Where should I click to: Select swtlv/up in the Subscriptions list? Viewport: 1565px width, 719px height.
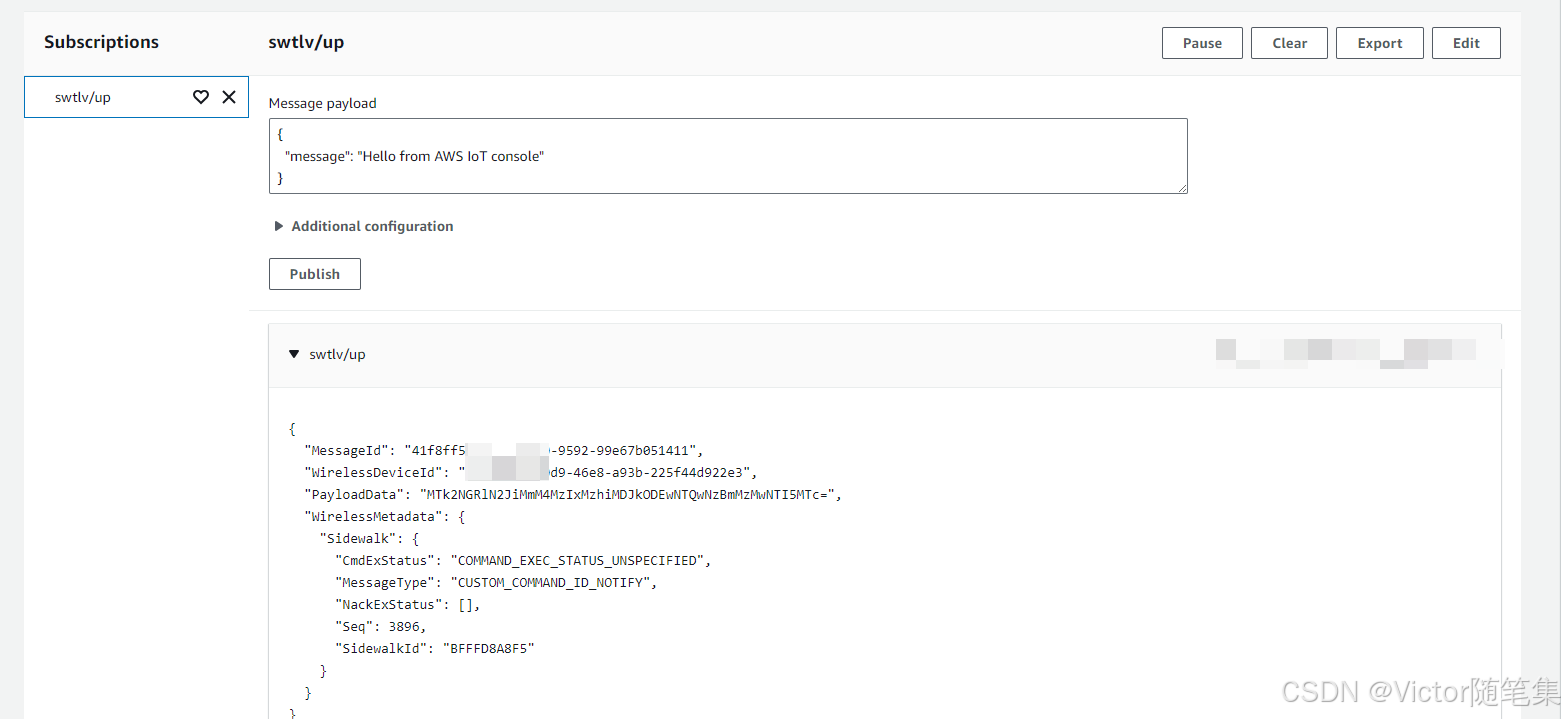point(83,97)
